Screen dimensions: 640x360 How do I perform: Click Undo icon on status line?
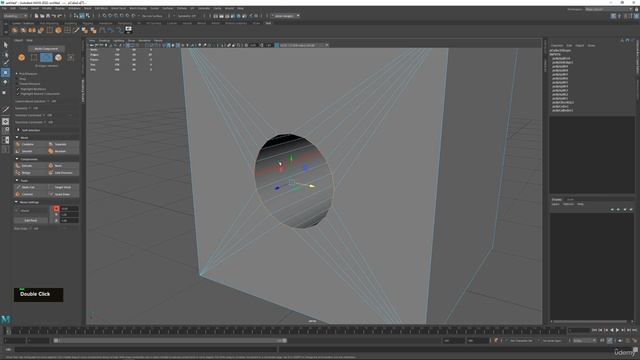point(53,16)
